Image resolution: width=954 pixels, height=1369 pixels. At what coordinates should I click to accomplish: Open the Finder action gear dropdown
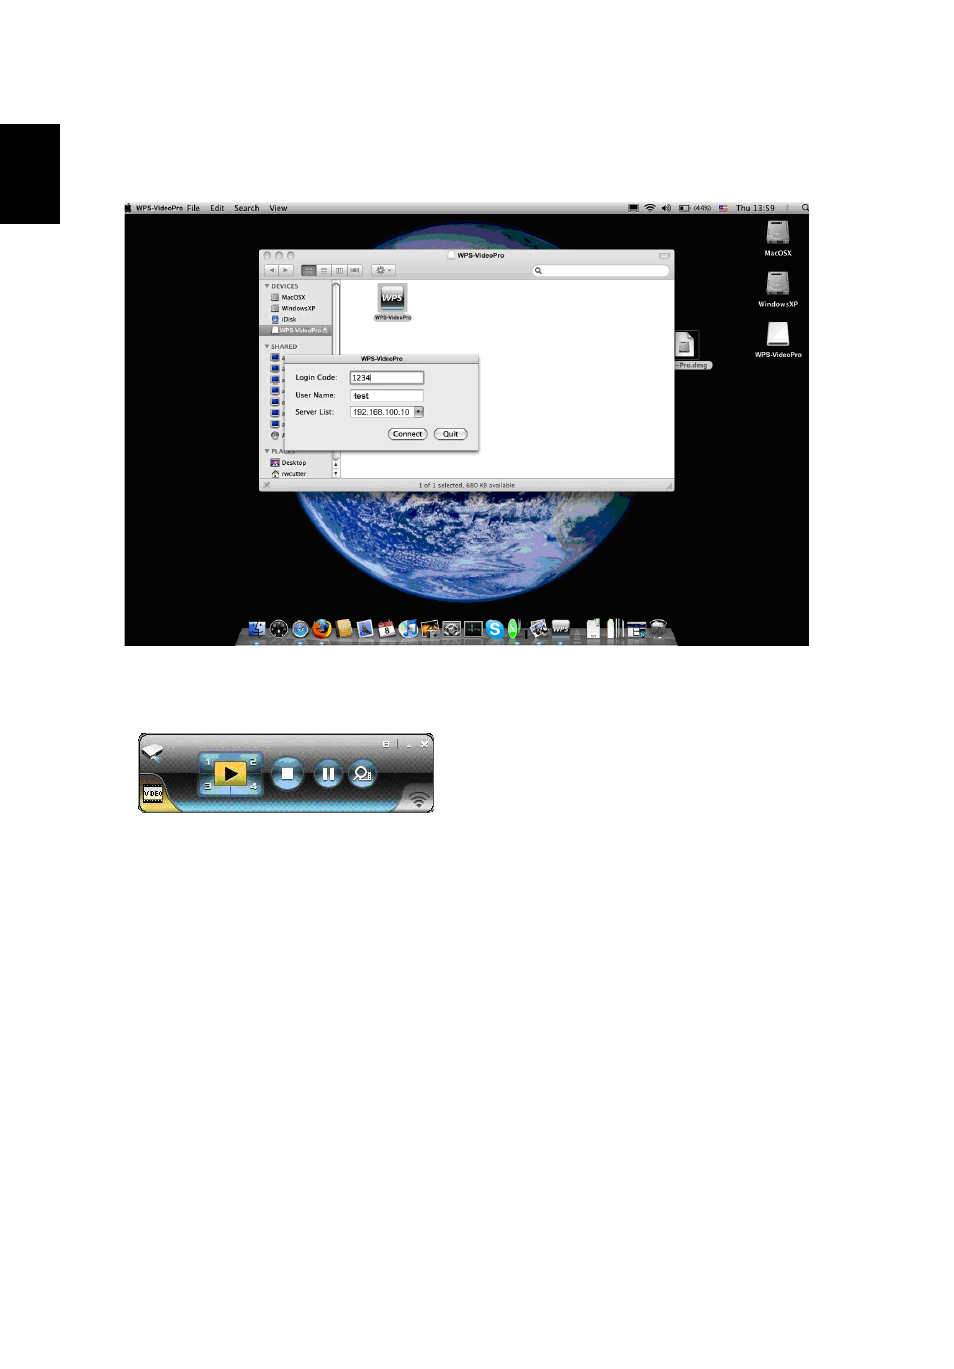pos(383,270)
